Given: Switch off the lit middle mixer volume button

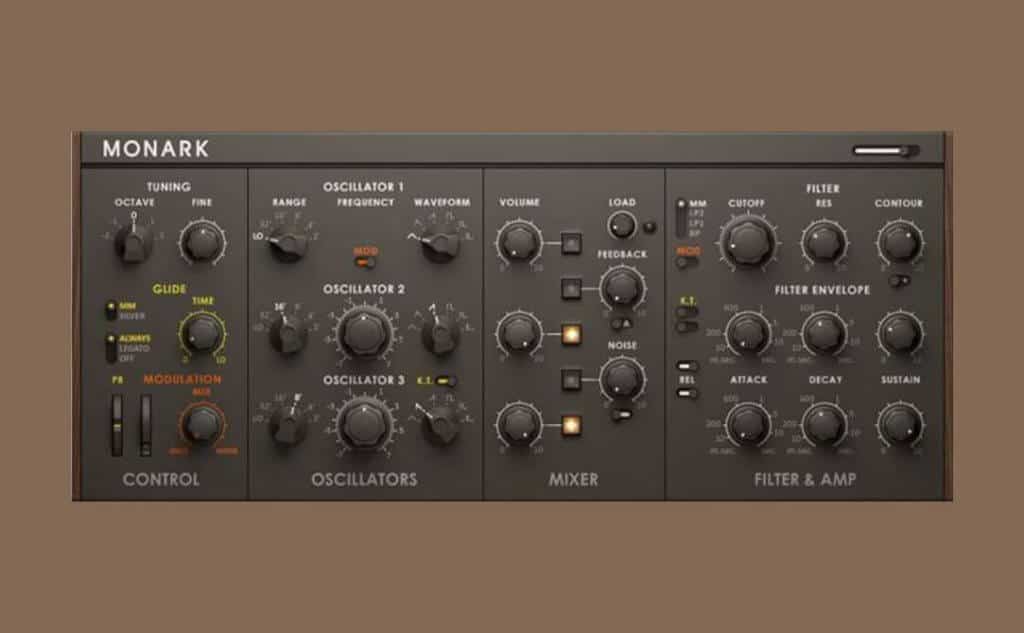Looking at the screenshot, I should (x=571, y=334).
